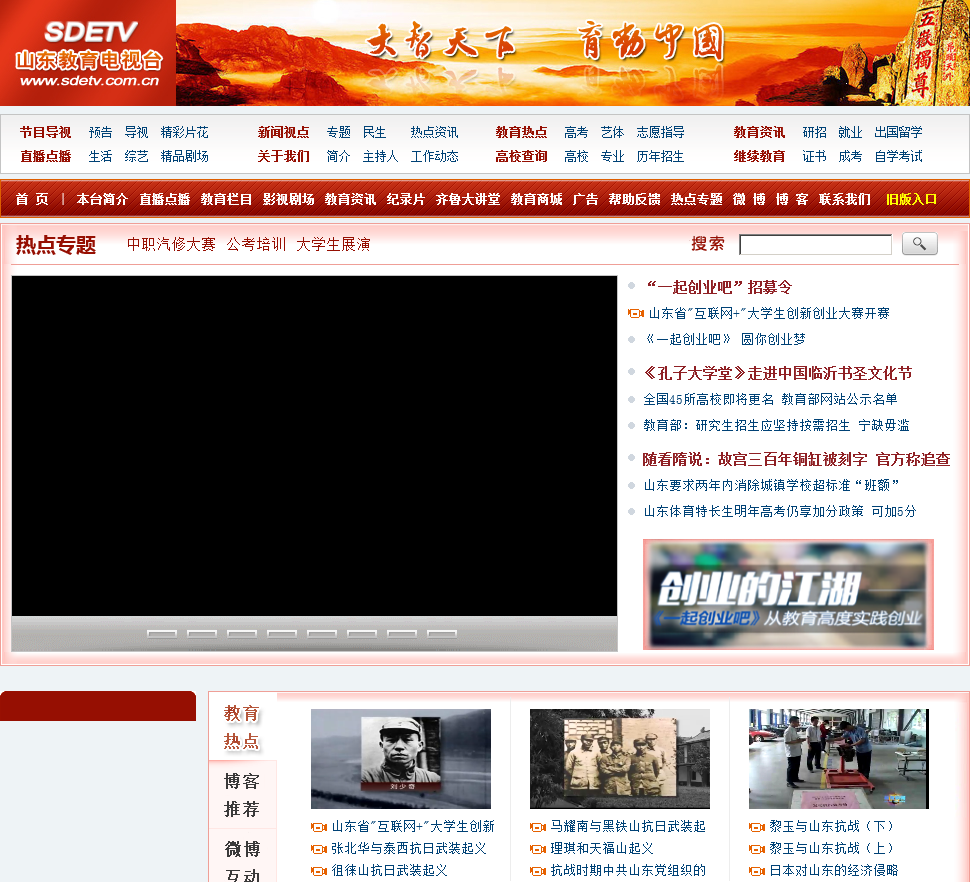Open 热点专题 in the red navigation bar
970x882 pixels.
[697, 199]
